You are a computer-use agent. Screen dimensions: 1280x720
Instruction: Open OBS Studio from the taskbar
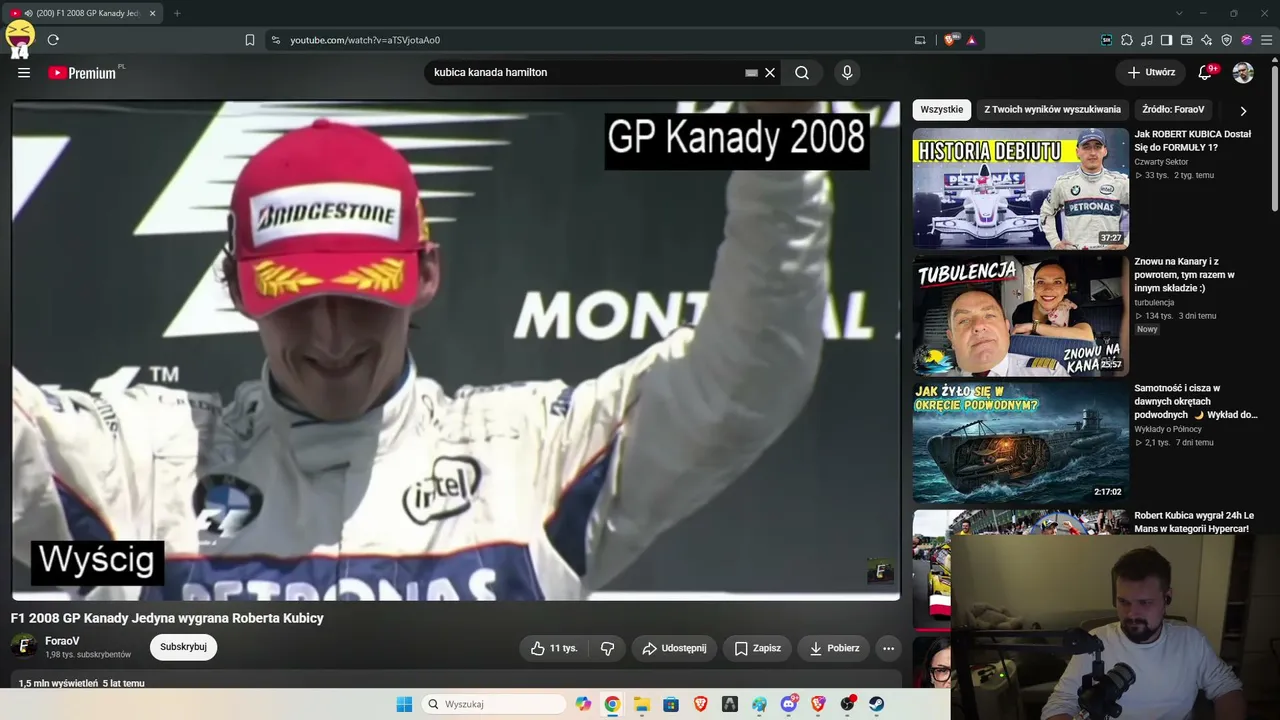click(848, 704)
